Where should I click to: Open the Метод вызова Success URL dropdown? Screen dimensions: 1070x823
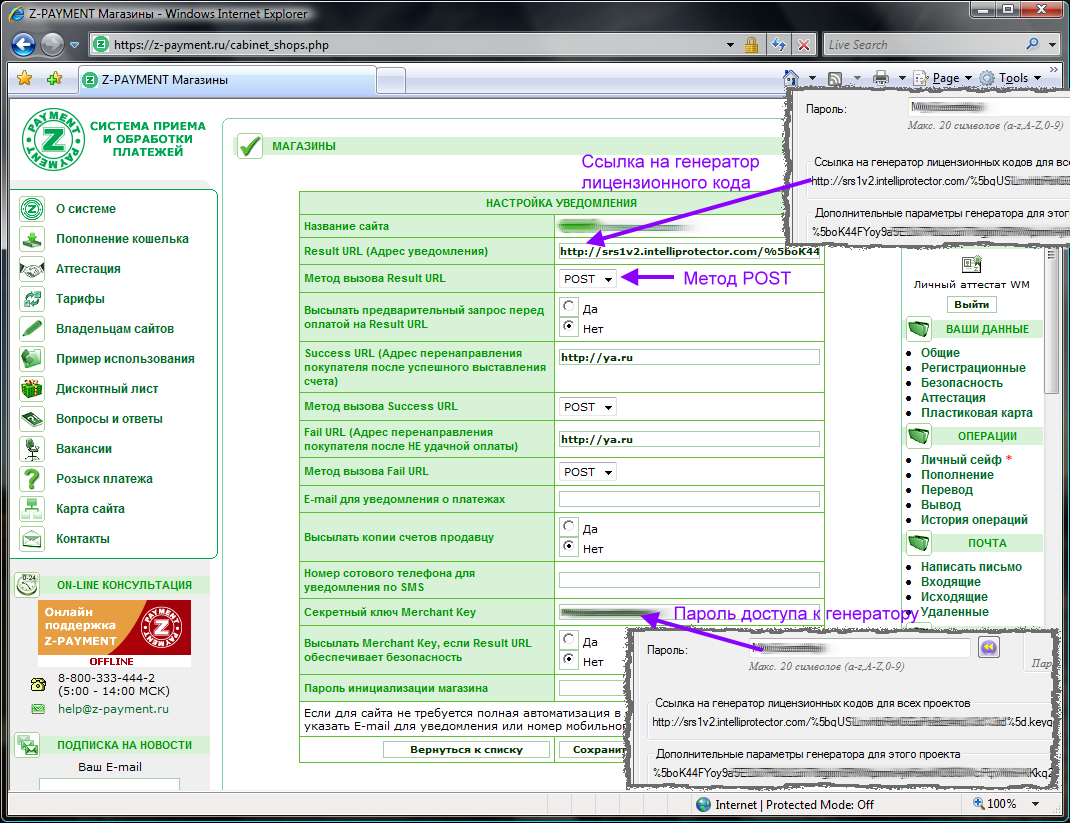pyautogui.click(x=588, y=407)
